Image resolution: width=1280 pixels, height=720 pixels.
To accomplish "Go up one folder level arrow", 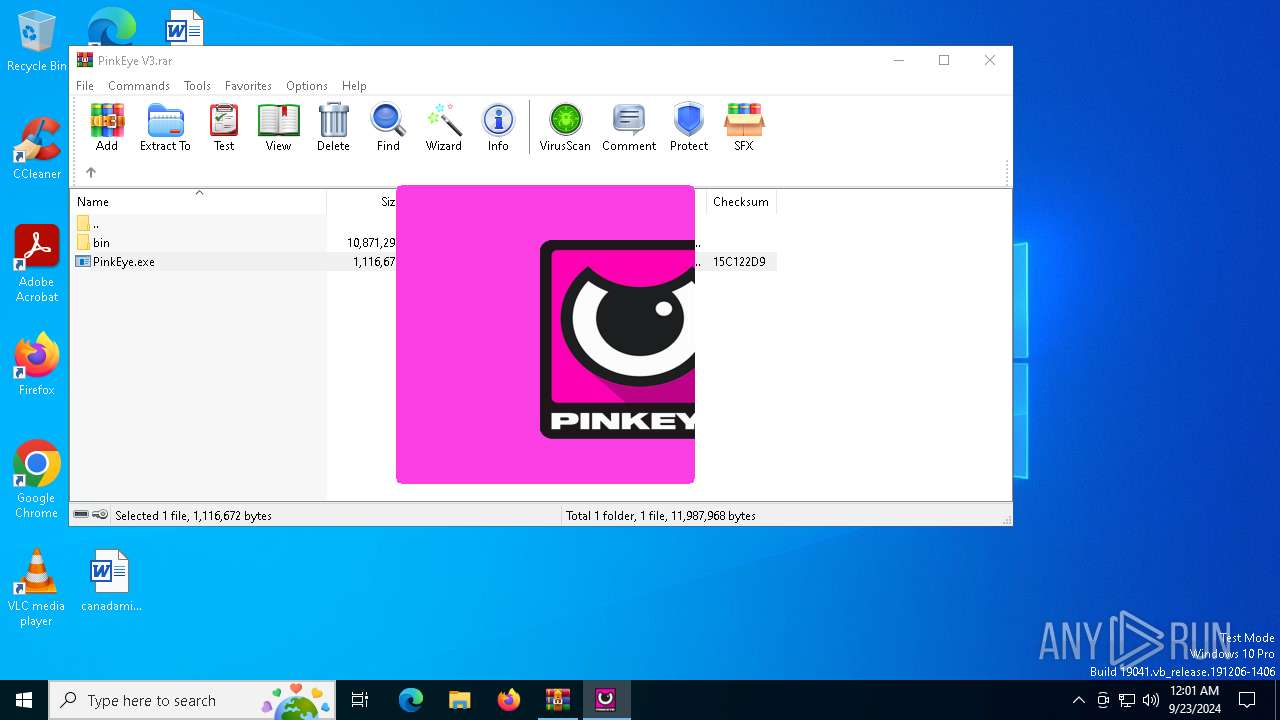I will (x=91, y=172).
